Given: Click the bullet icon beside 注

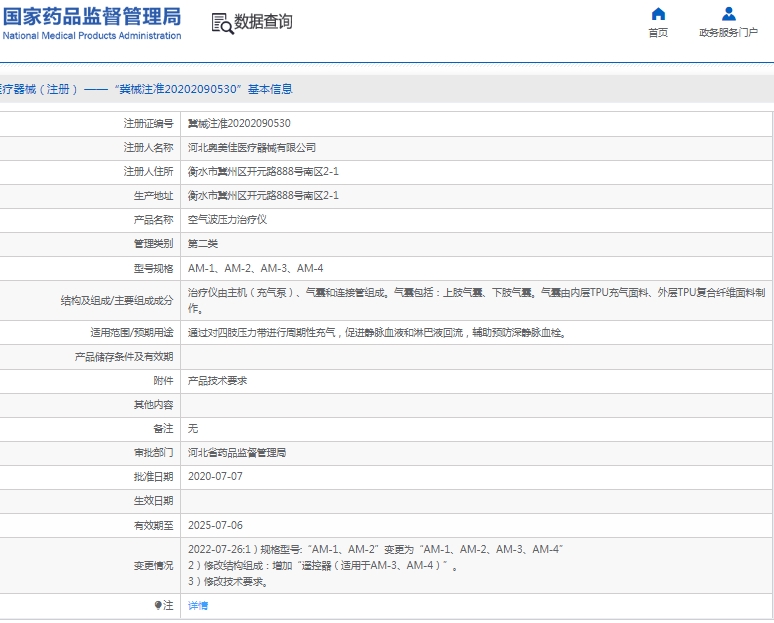Looking at the screenshot, I should (x=158, y=605).
